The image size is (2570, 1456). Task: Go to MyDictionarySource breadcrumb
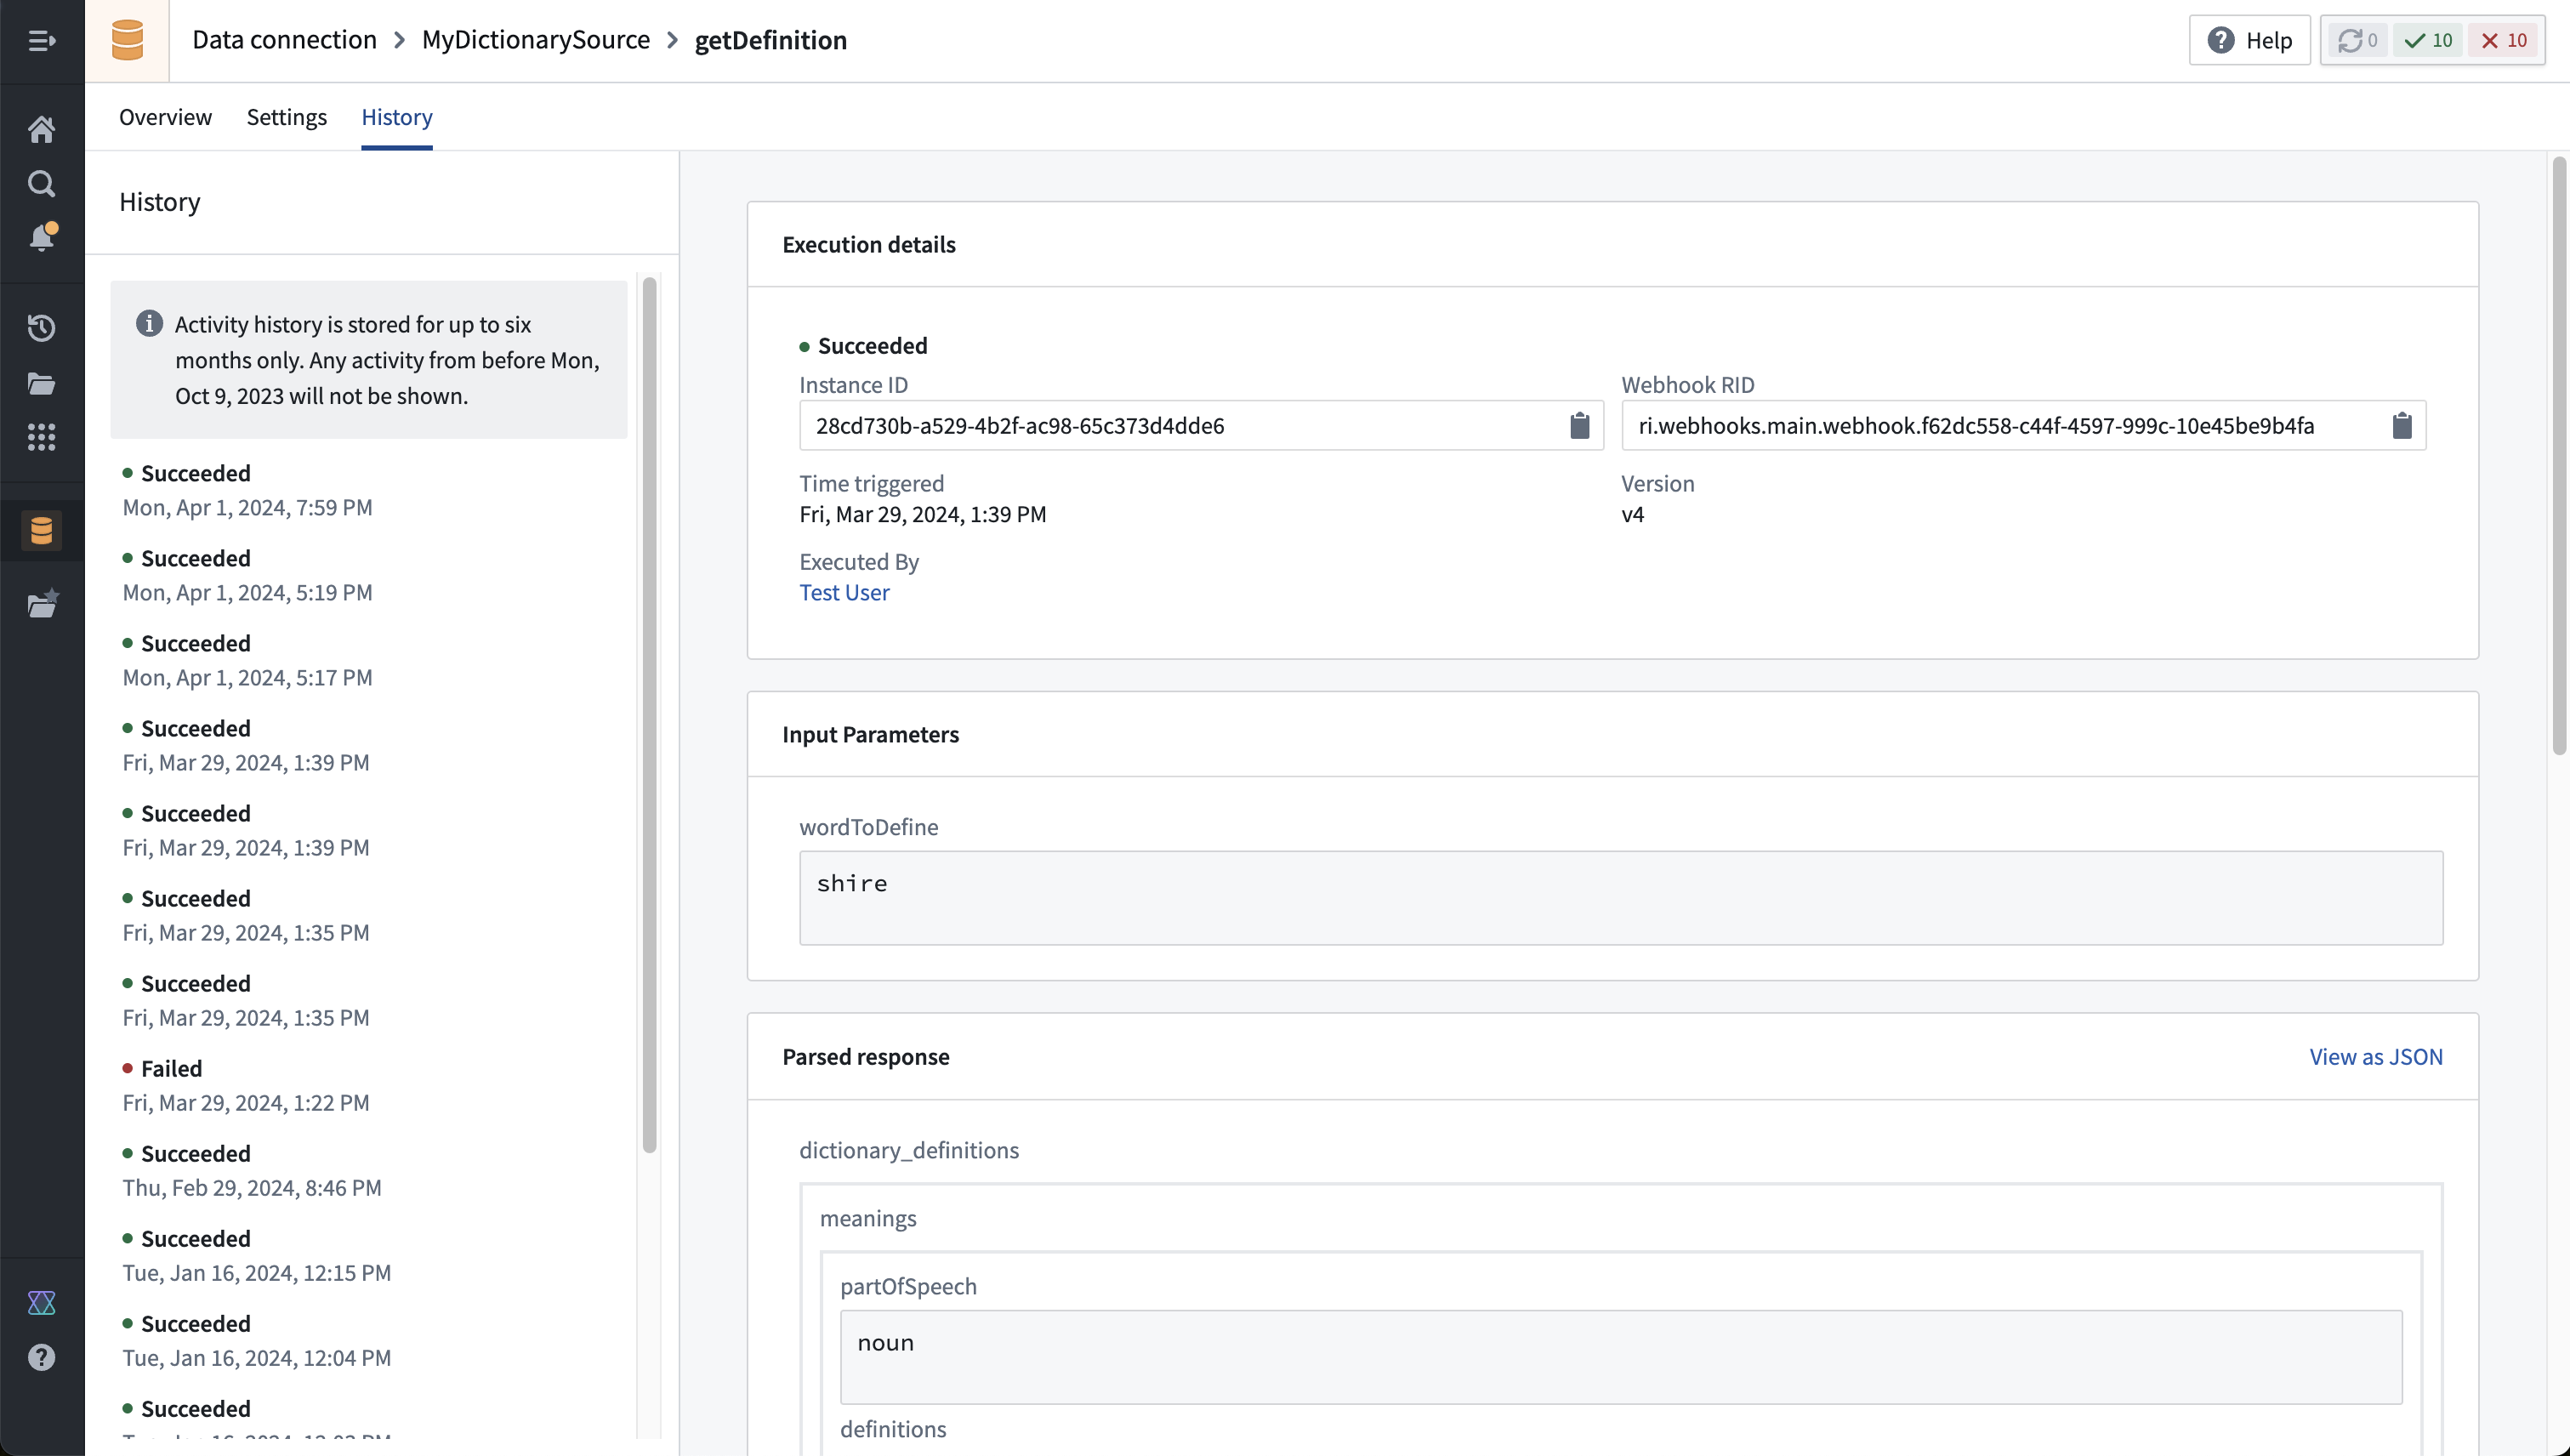[x=536, y=39]
